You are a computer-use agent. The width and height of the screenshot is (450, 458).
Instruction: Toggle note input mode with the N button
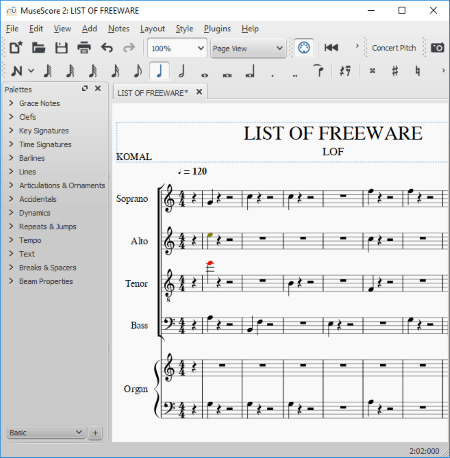click(17, 71)
